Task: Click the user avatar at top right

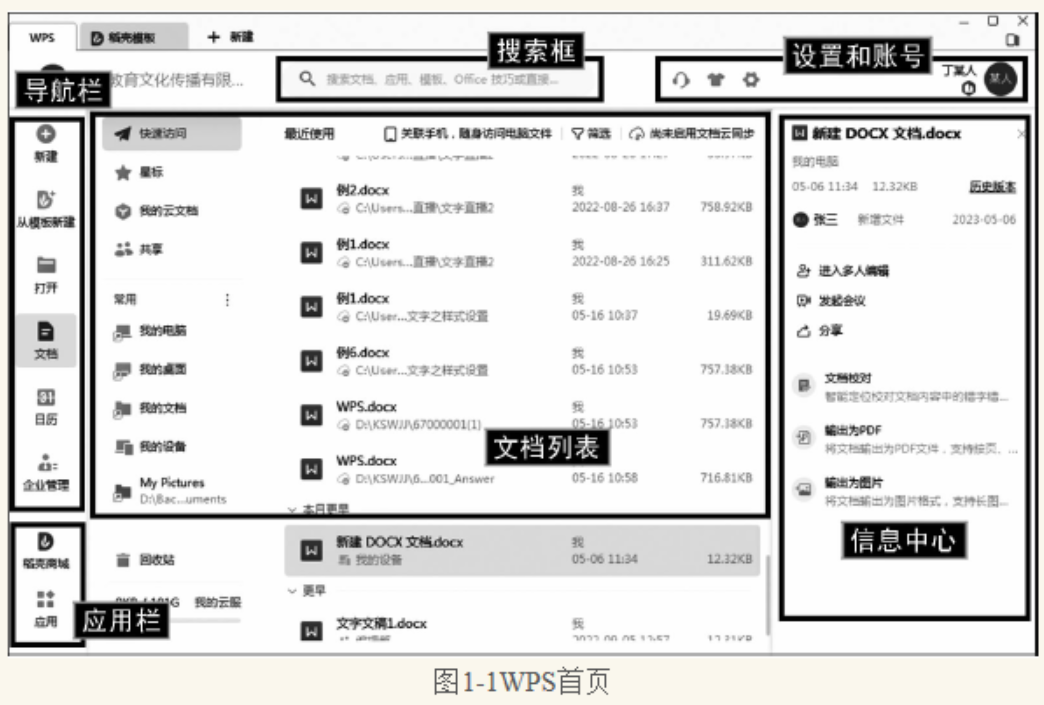Action: tap(1001, 79)
